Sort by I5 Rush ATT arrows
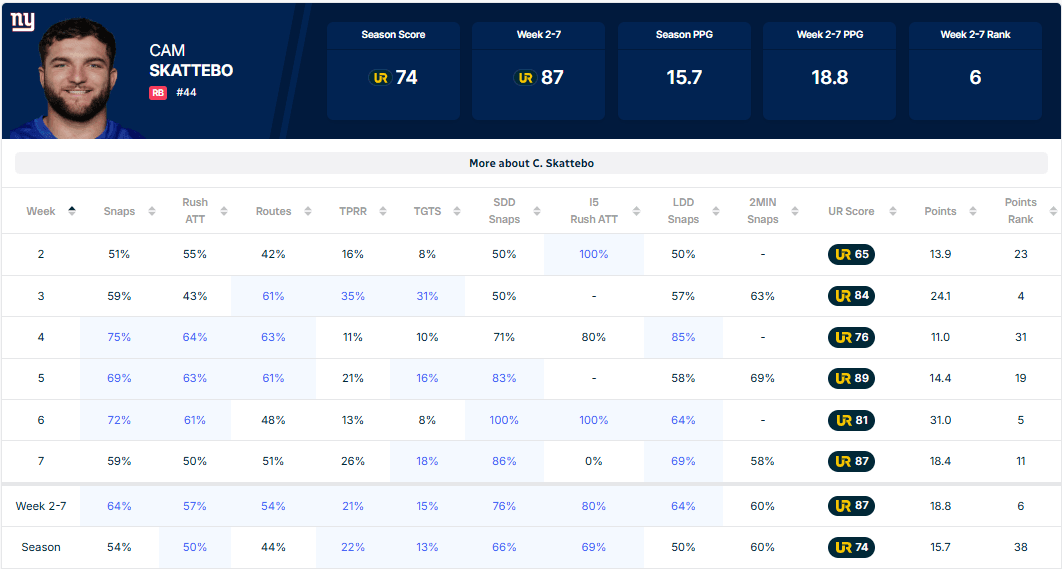The image size is (1062, 569). tap(636, 211)
